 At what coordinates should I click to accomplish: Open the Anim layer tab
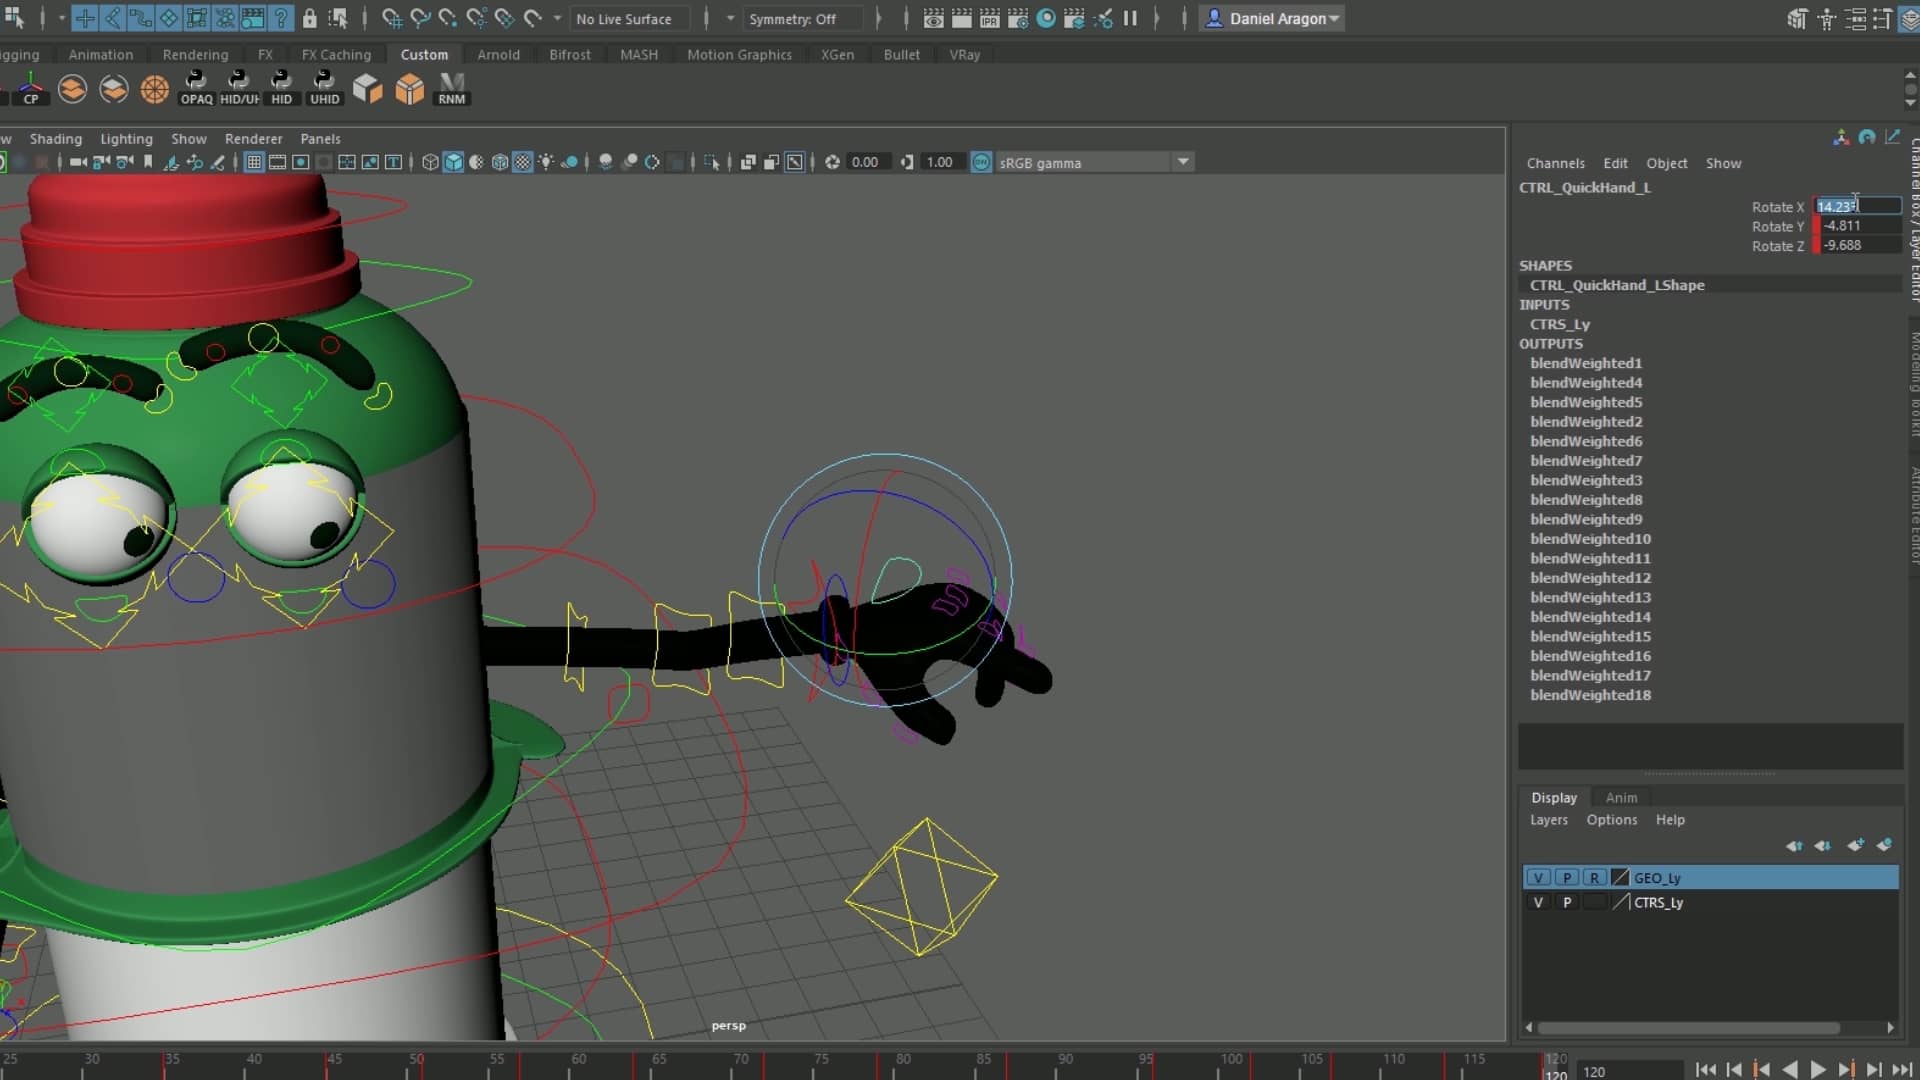pos(1621,797)
